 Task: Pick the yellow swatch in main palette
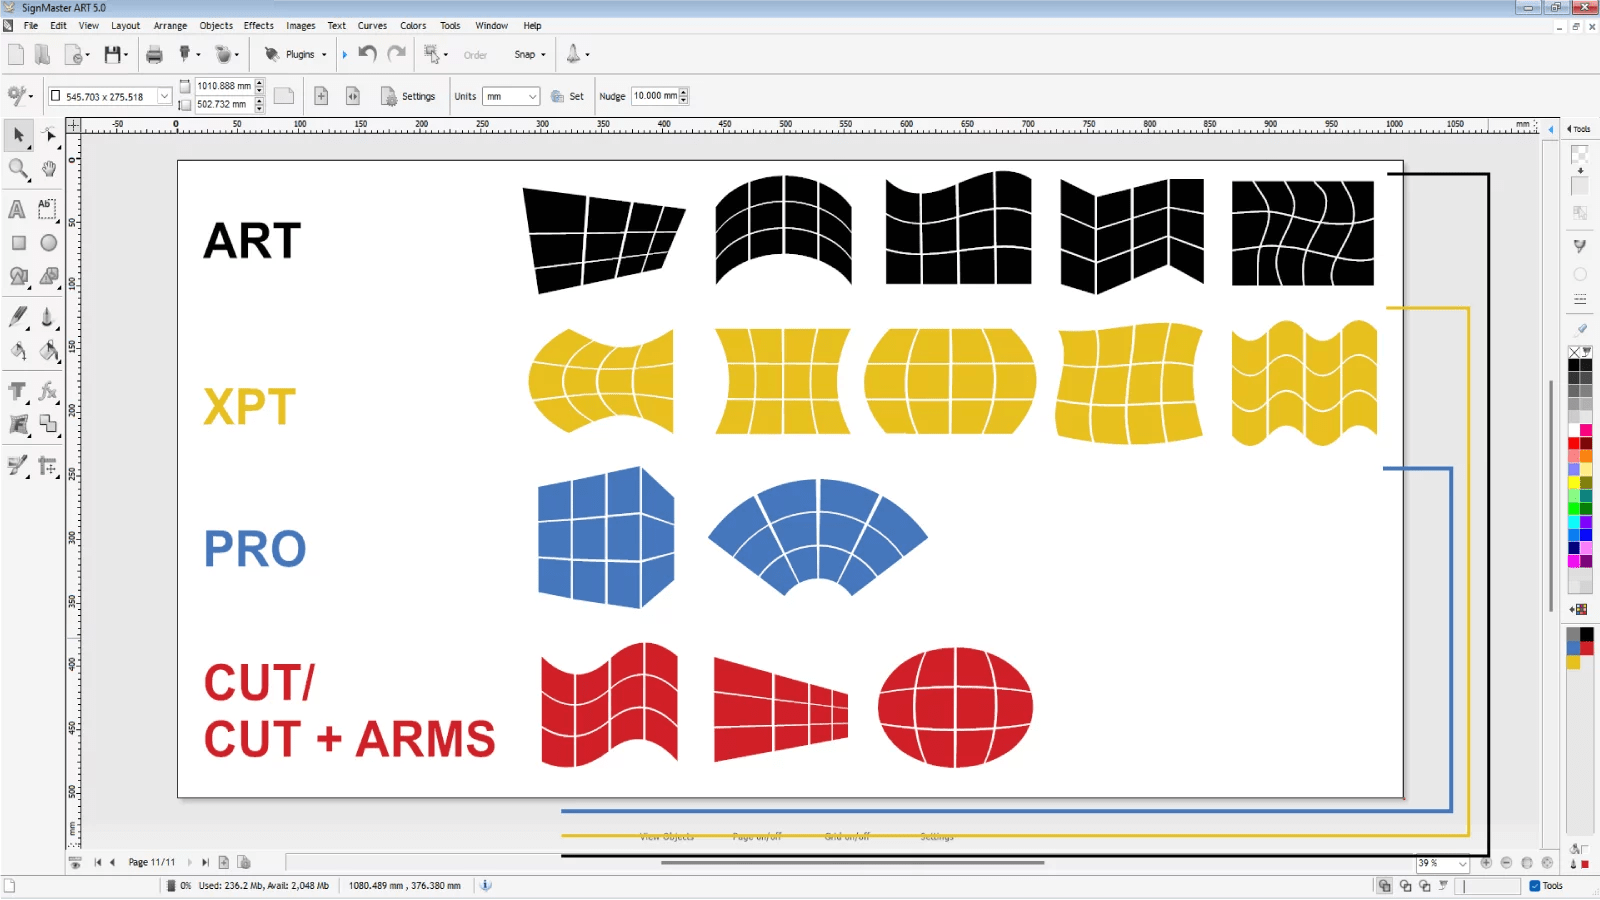[1574, 483]
